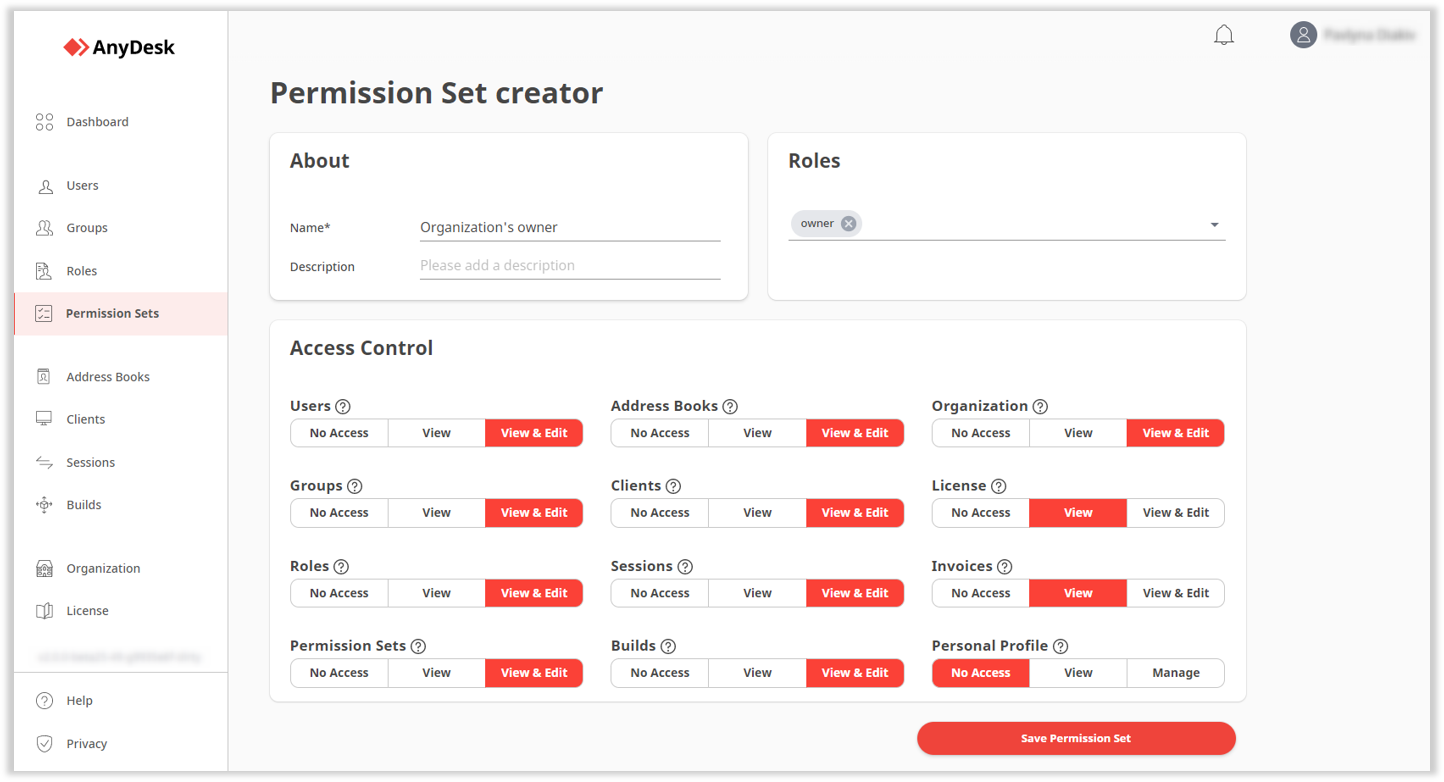This screenshot has height=782, width=1444.
Task: Open Address Books from the sidebar
Action: pos(108,376)
